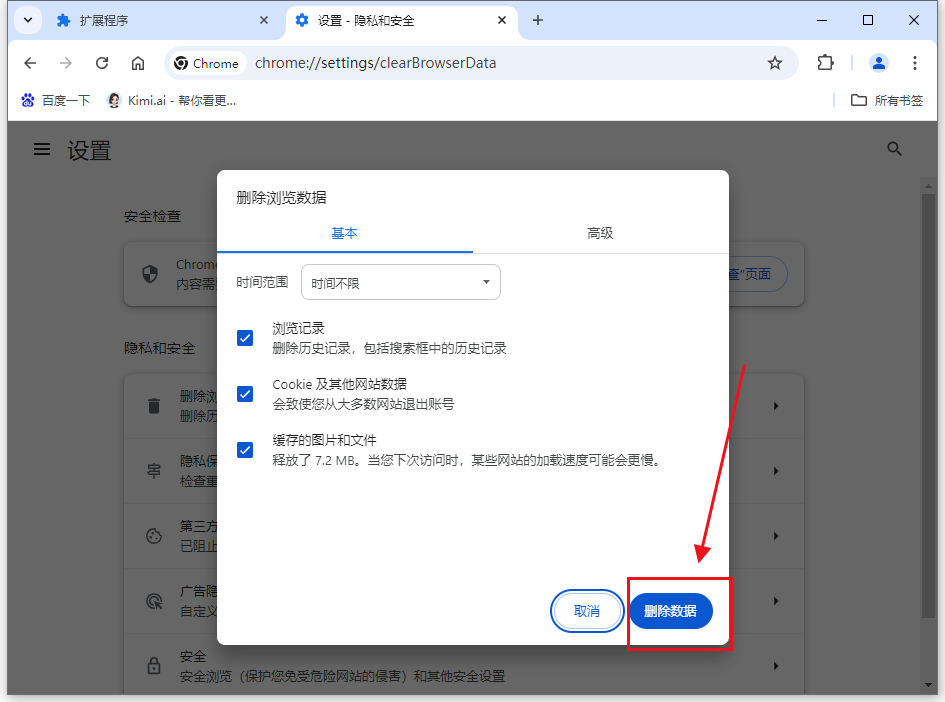
Task: Minimize the Chrome window
Action: [x=821, y=20]
